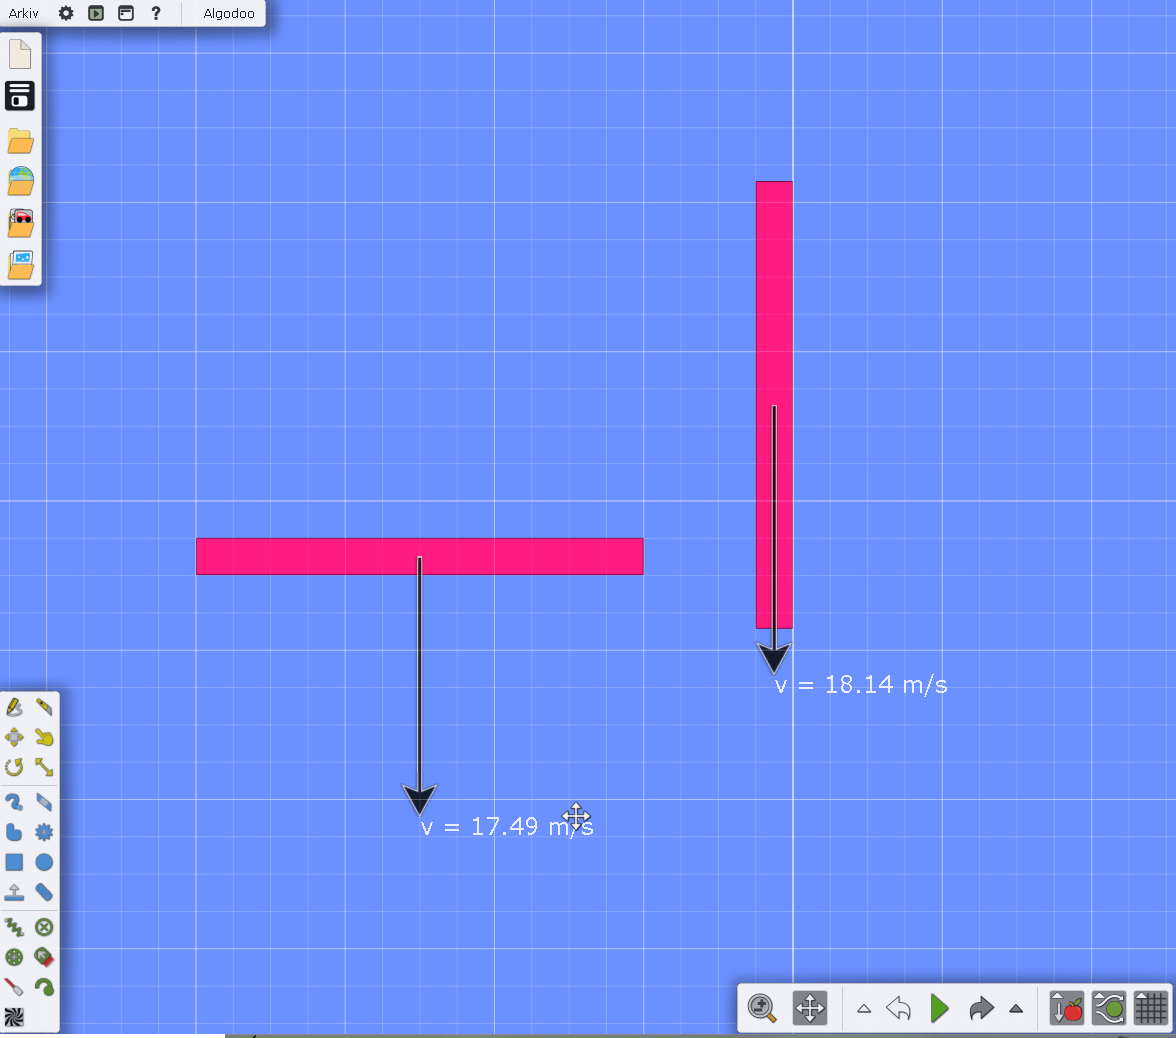1176x1038 pixels.
Task: Choose the Spring tool
Action: 14,927
